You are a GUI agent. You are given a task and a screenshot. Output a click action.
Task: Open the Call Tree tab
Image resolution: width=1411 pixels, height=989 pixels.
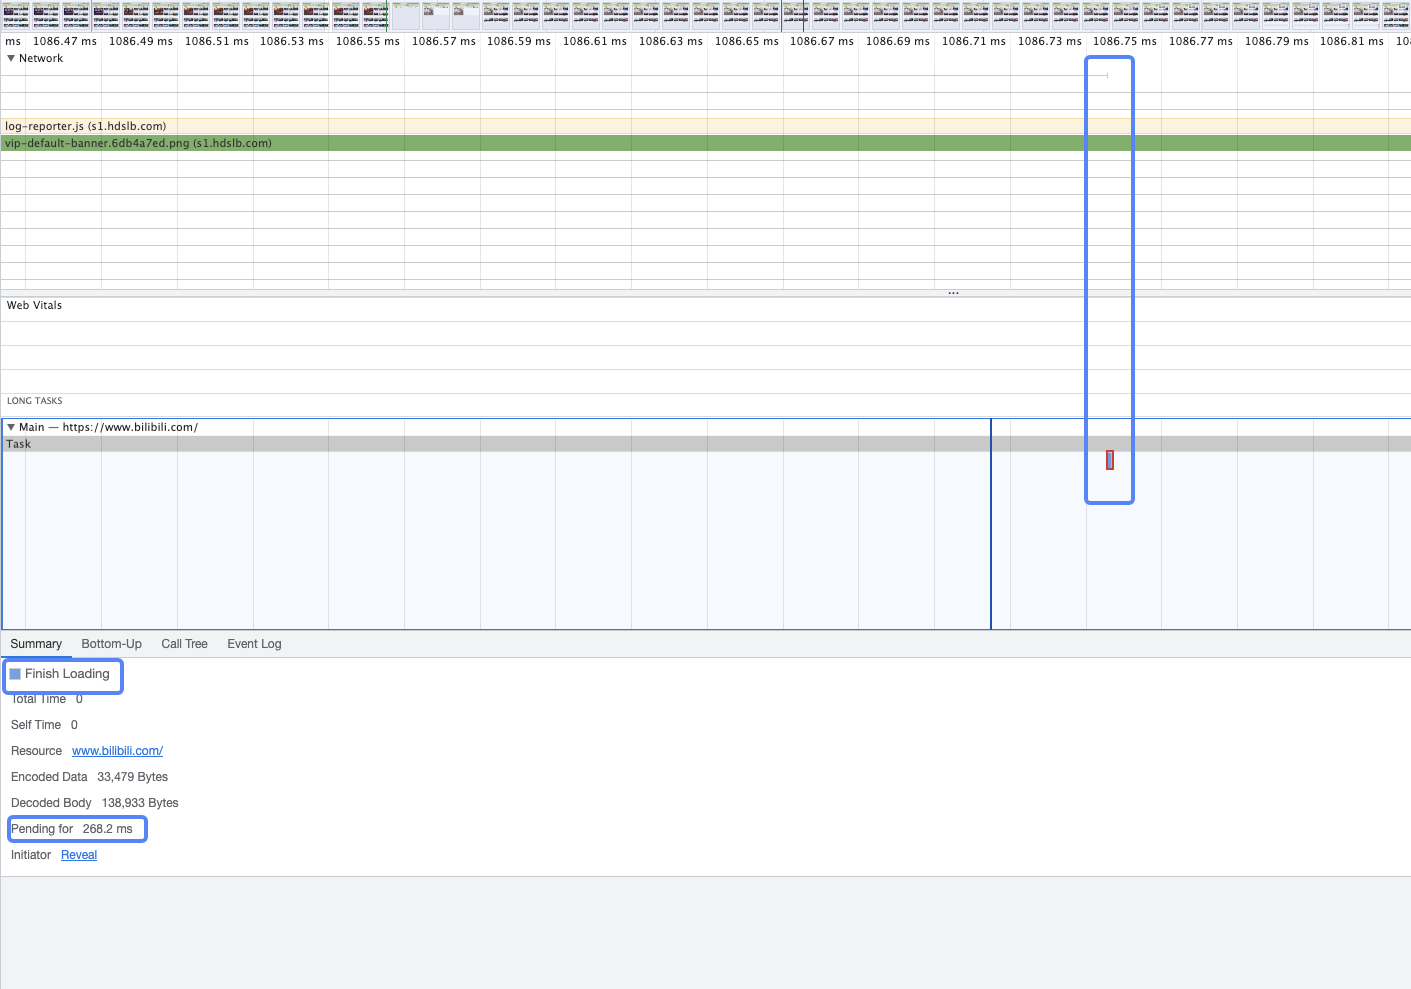coord(184,644)
